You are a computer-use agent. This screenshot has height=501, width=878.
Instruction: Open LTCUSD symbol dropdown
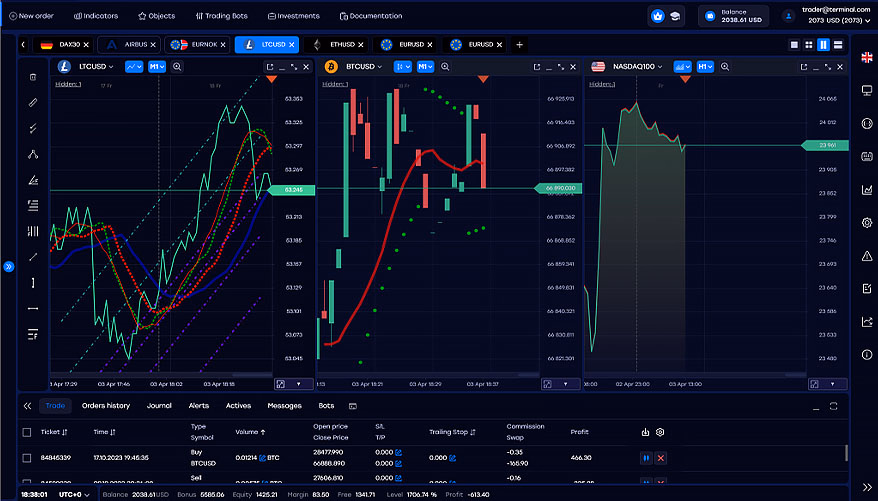pyautogui.click(x=96, y=66)
